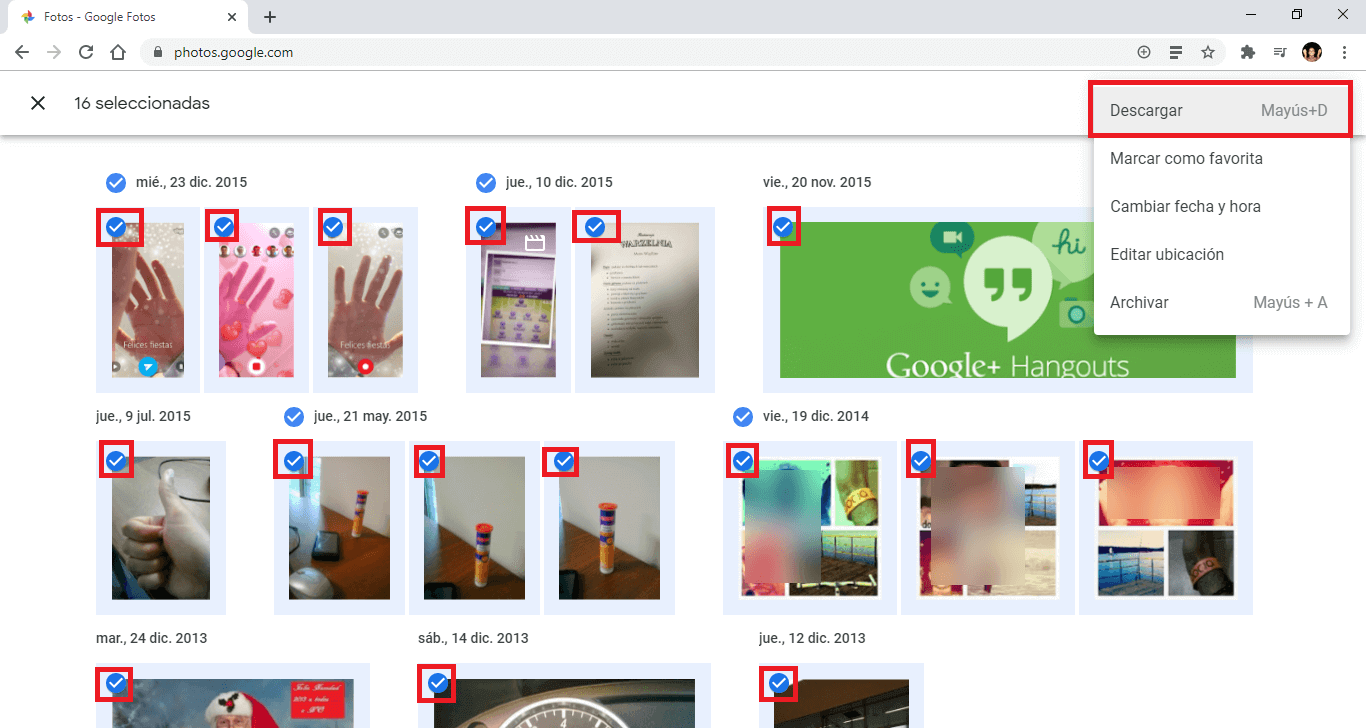Reload the photos.google.com page
Screen dimensions: 1366x728
coord(86,52)
